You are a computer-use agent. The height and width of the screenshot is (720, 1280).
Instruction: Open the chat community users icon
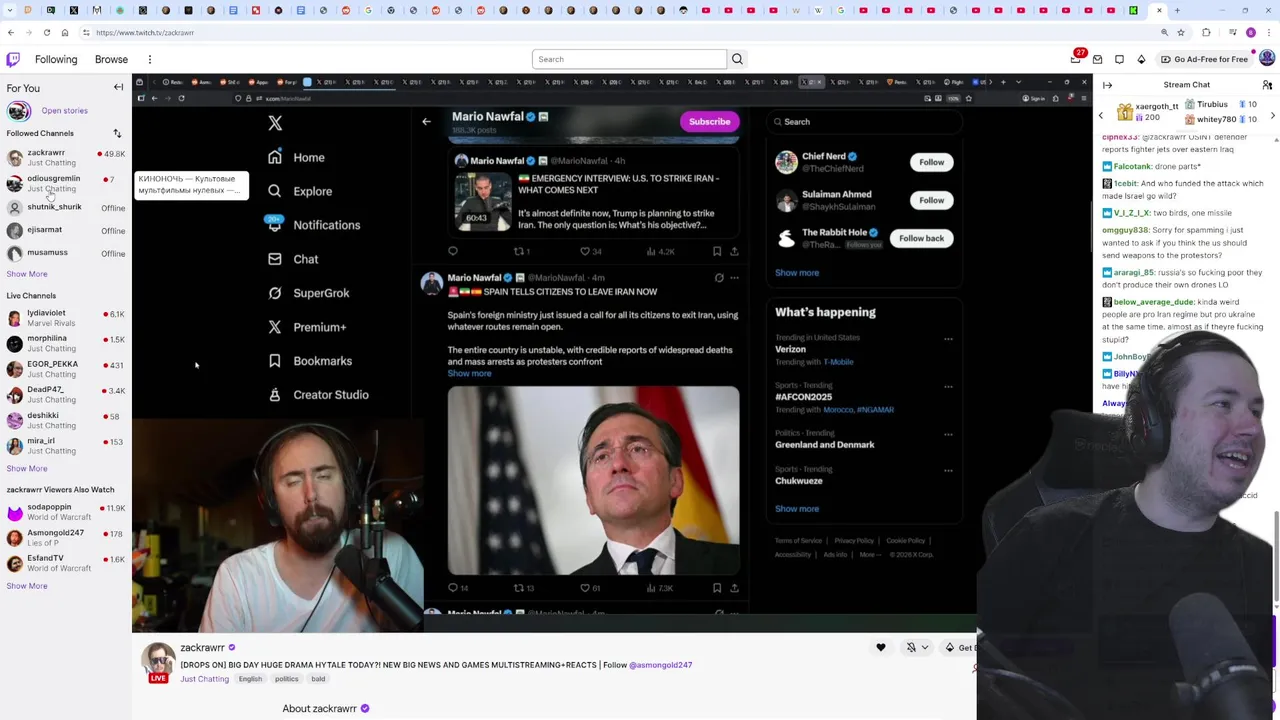coord(1267,85)
